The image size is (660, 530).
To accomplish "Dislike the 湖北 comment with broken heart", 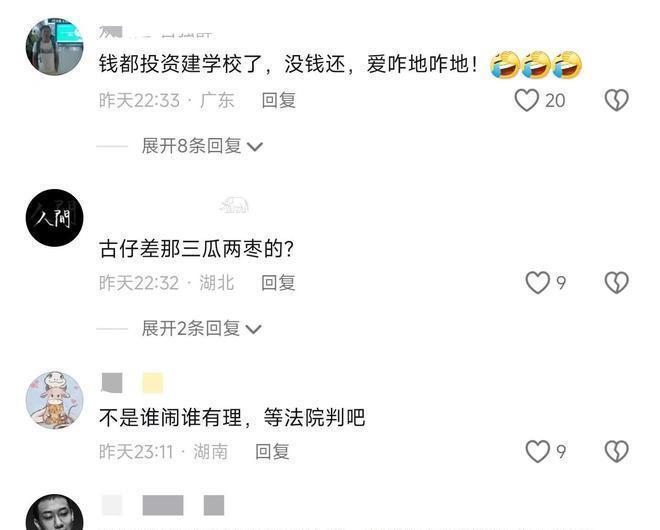I will [617, 282].
